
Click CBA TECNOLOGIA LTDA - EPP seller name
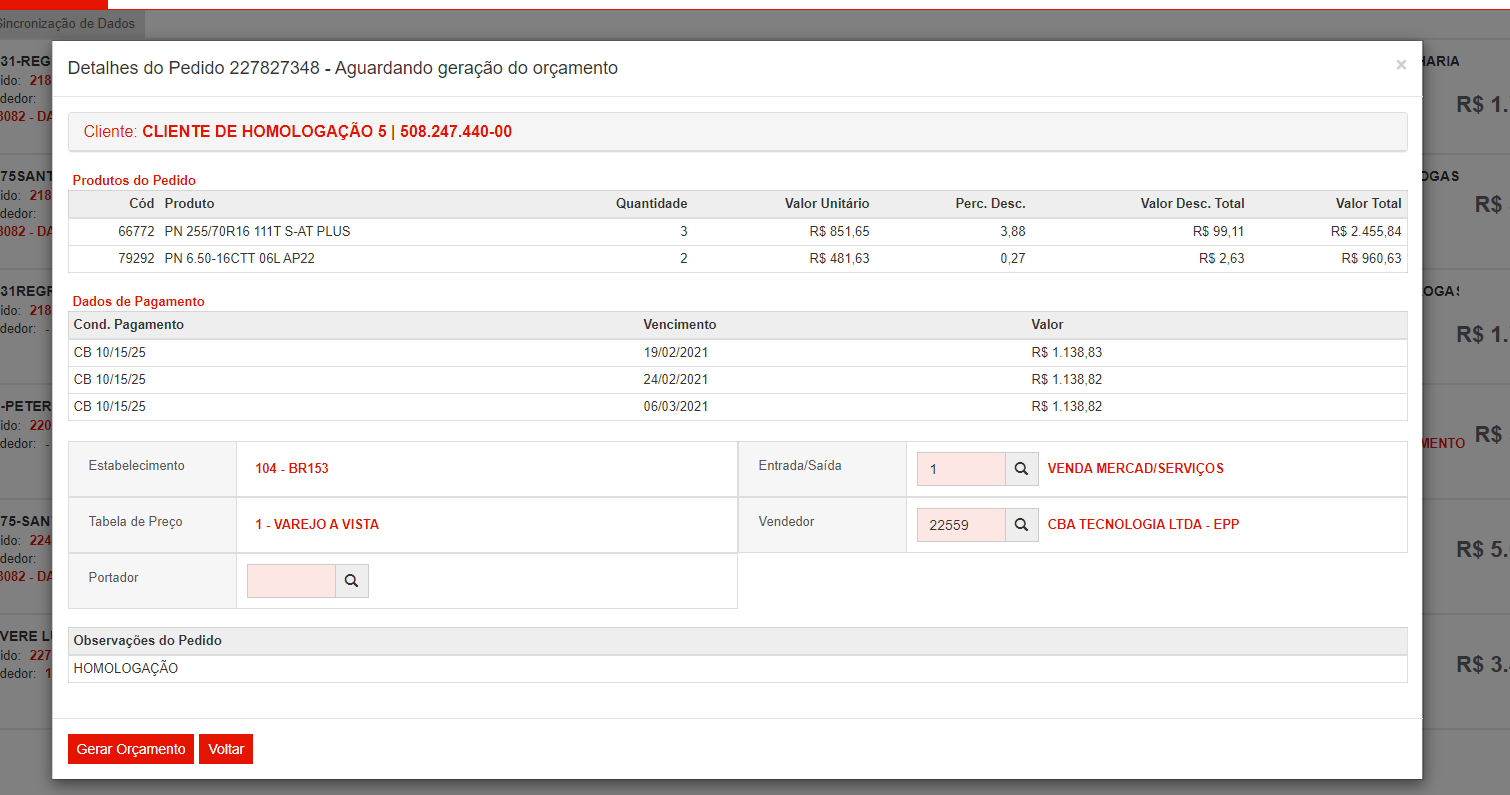1143,525
